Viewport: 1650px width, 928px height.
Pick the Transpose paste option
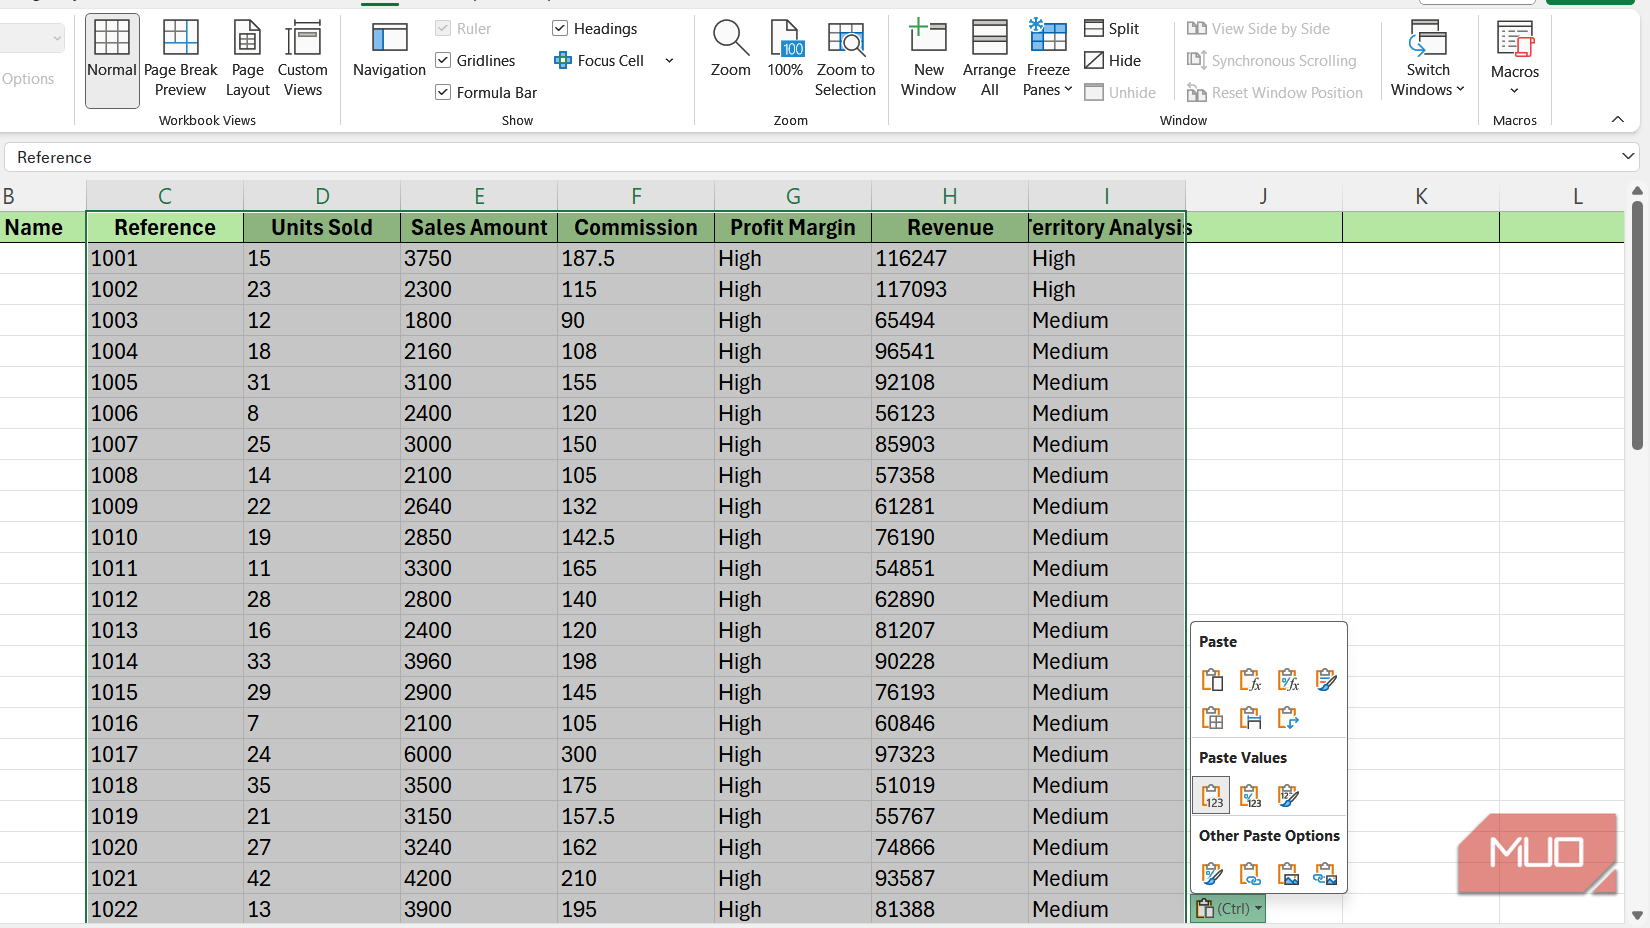tap(1288, 718)
